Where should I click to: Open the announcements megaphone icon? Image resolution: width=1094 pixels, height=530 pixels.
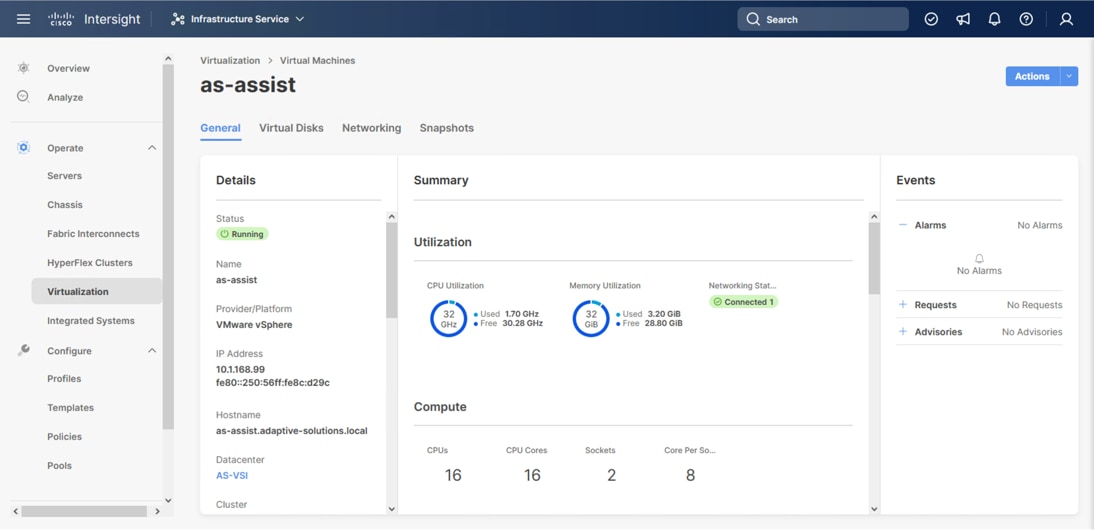pyautogui.click(x=963, y=19)
